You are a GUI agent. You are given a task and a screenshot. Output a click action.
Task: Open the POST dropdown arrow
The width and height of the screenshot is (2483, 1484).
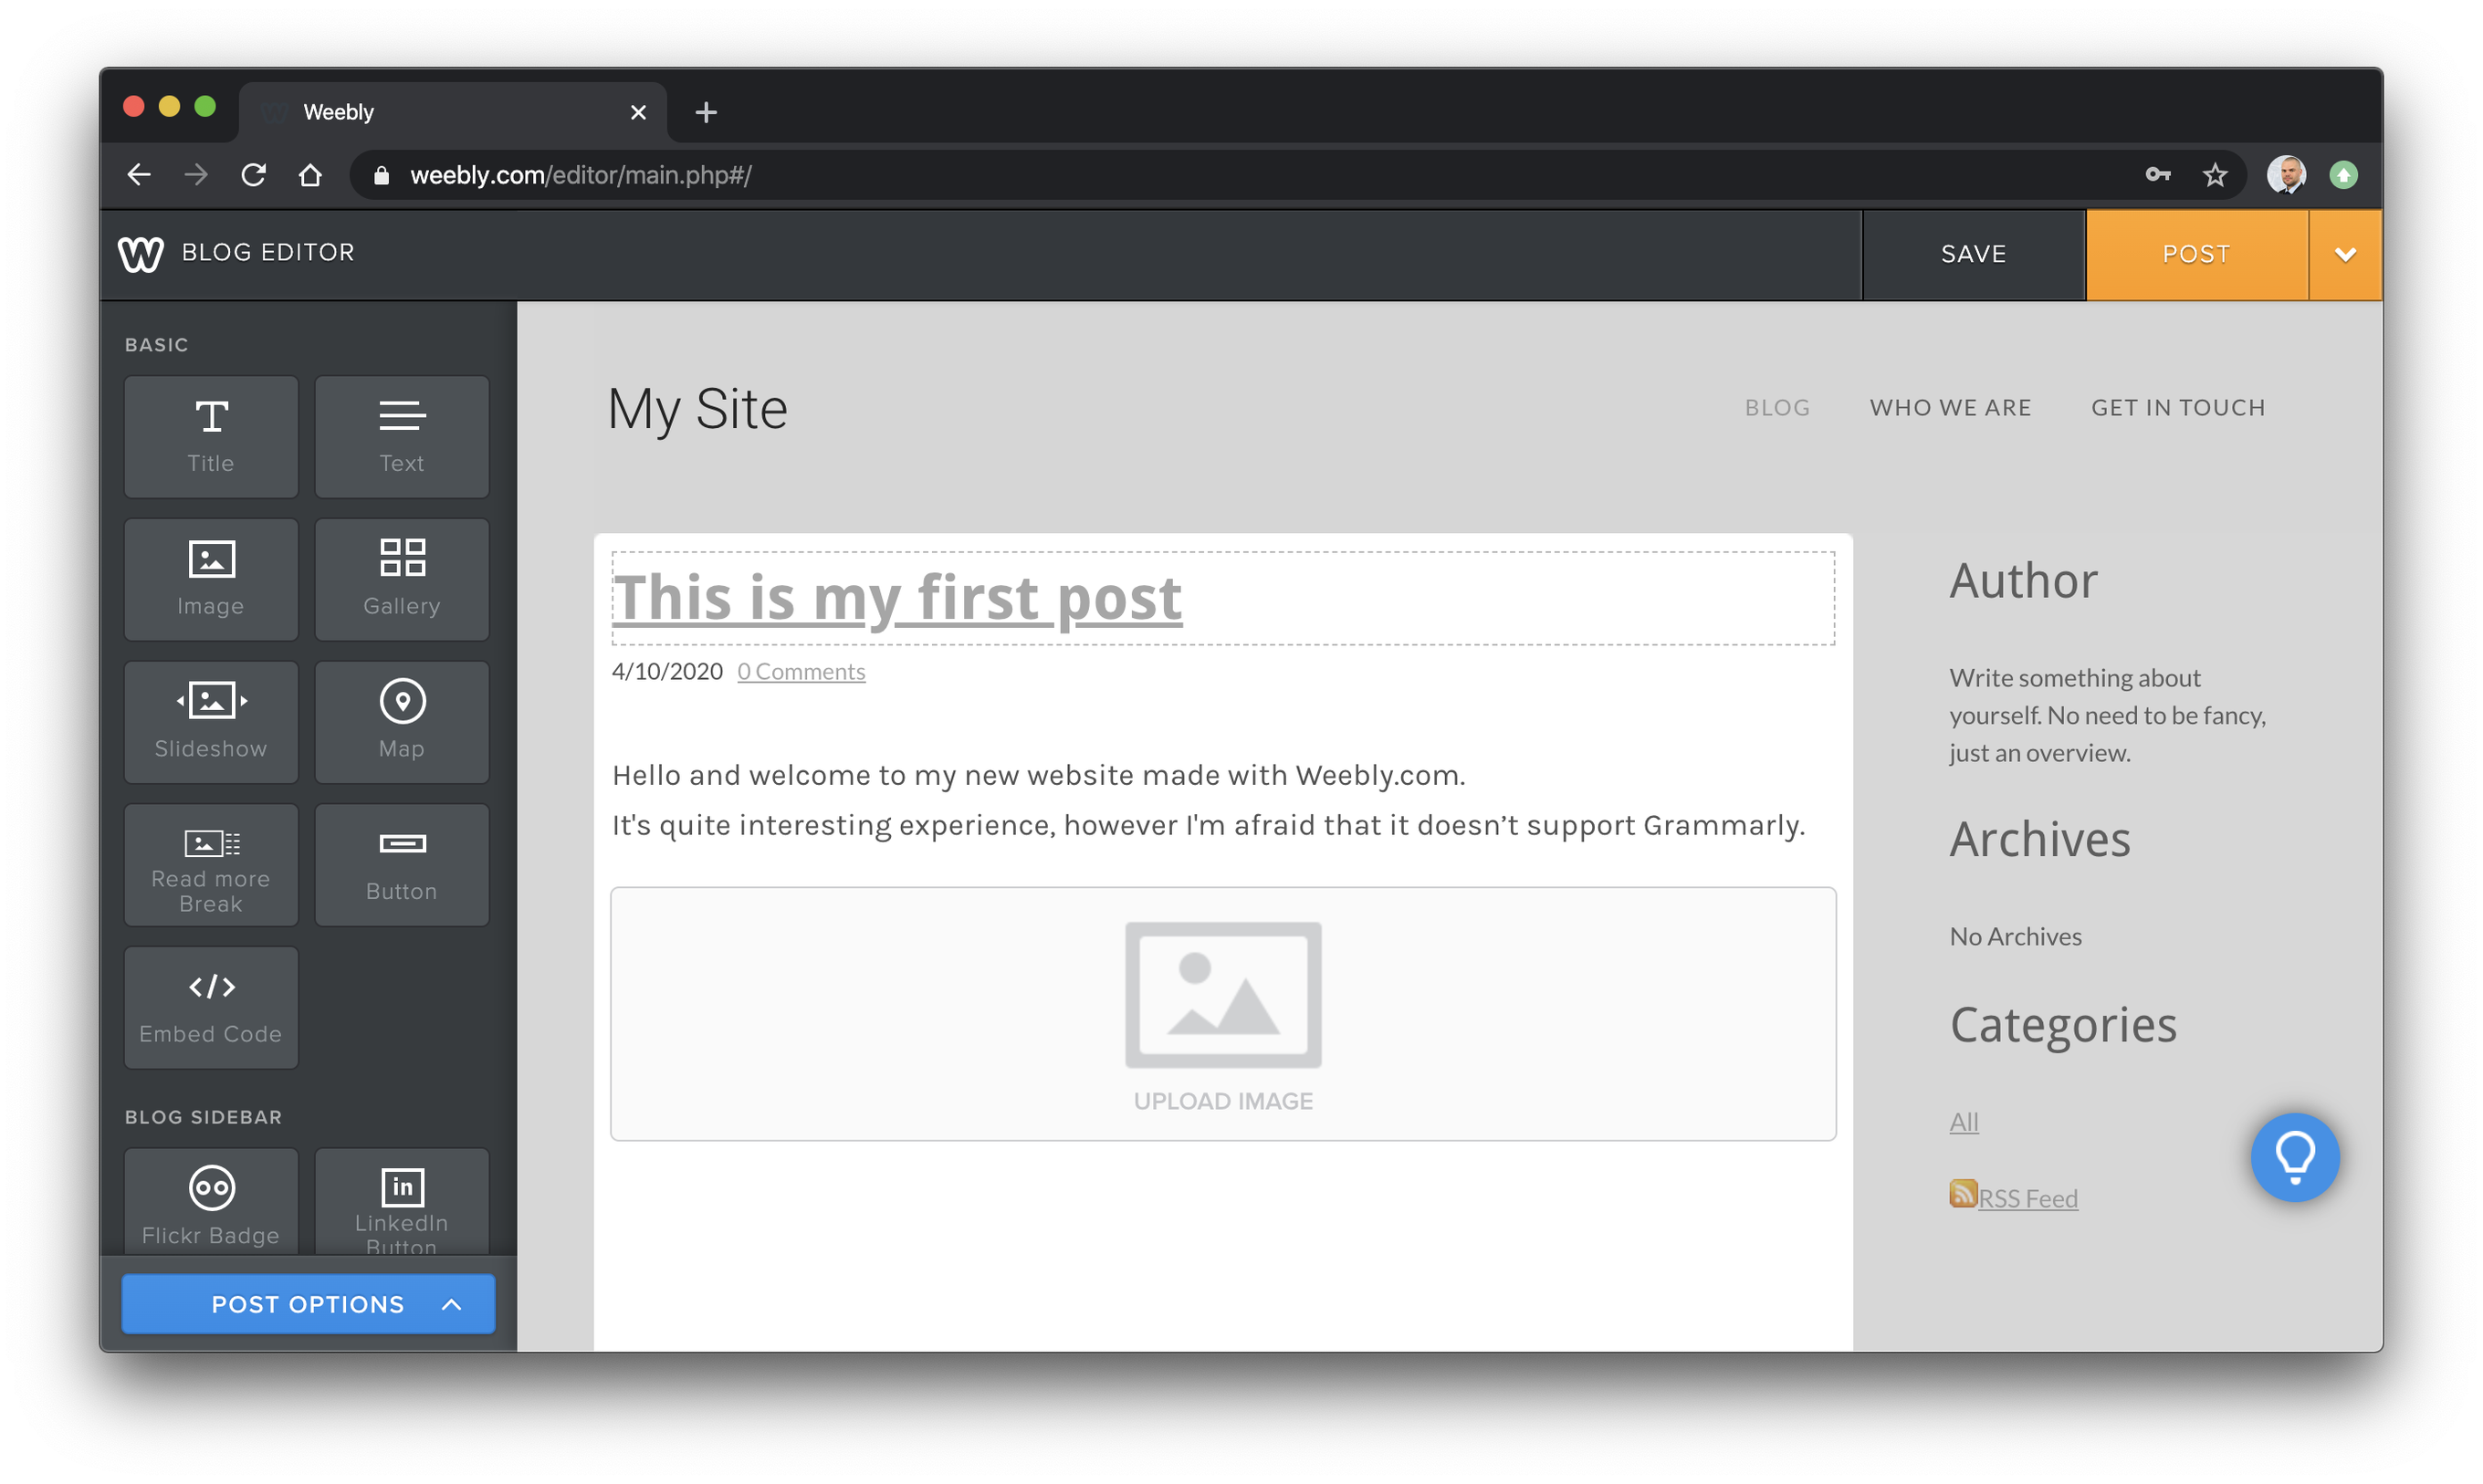[2345, 255]
